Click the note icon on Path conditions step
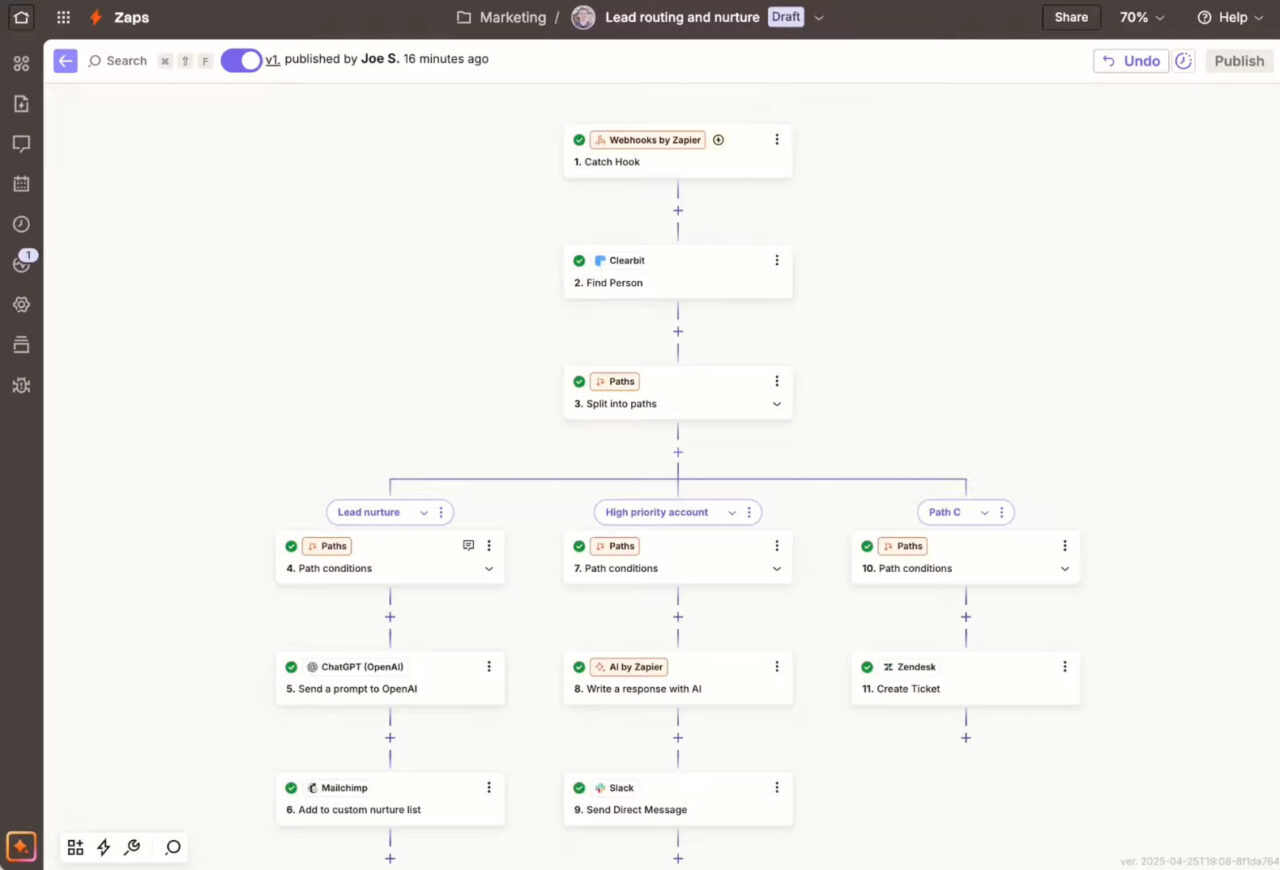1280x870 pixels. 468,545
